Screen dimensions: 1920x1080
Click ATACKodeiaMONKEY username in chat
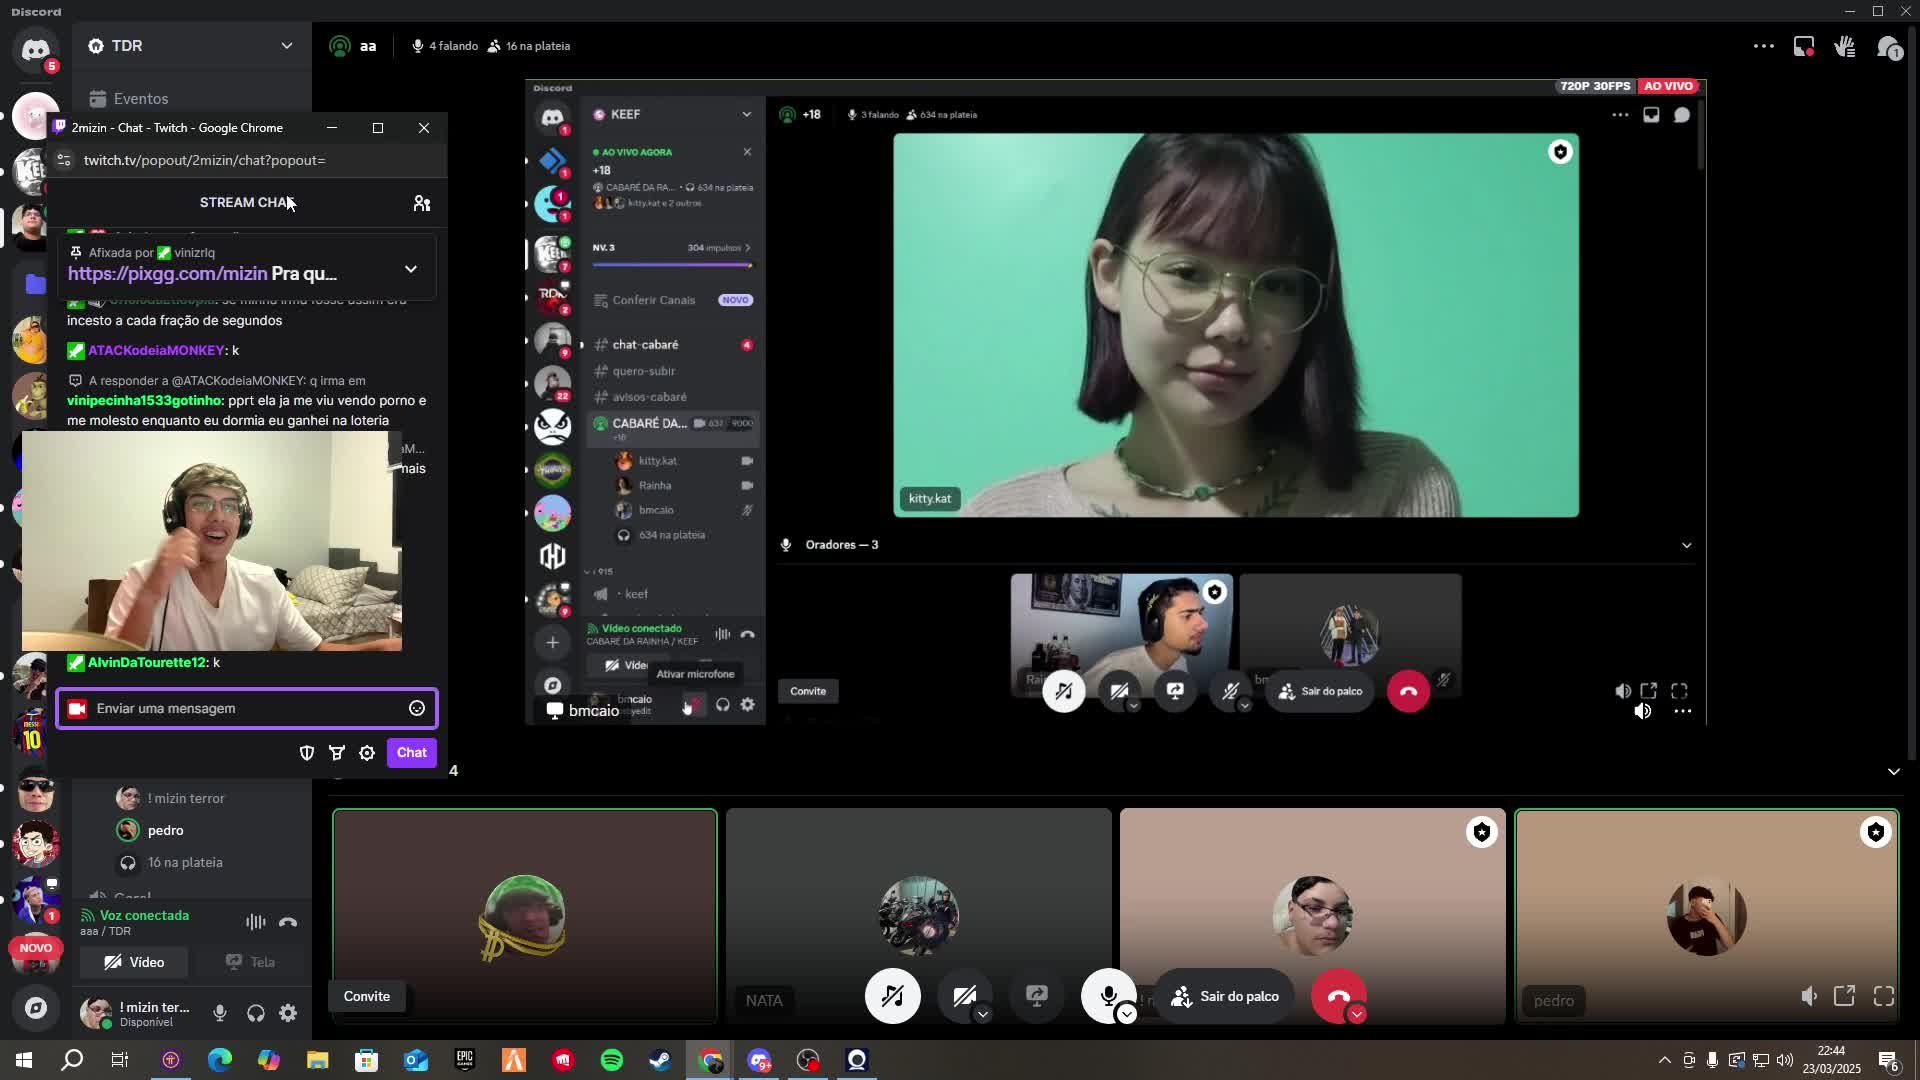tap(156, 350)
